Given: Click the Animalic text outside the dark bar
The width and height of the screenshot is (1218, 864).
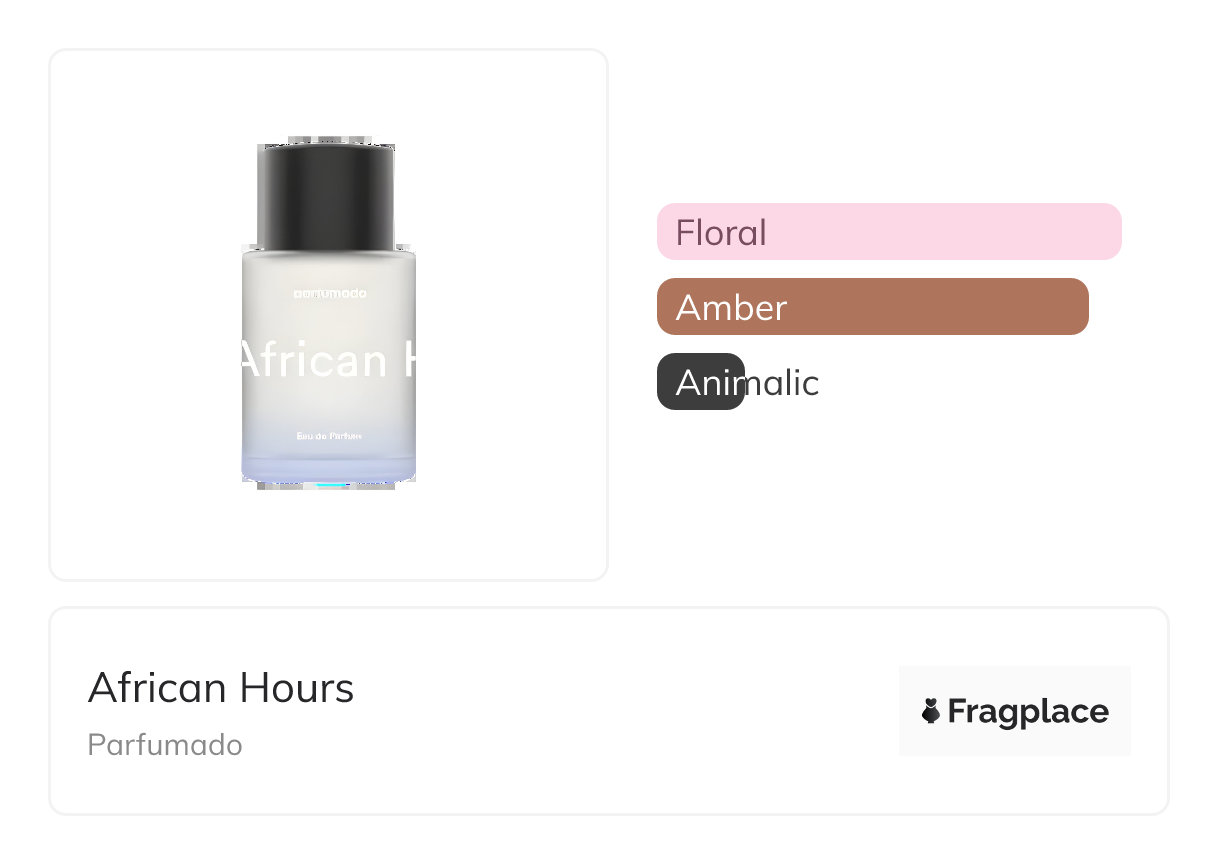Looking at the screenshot, I should 783,383.
